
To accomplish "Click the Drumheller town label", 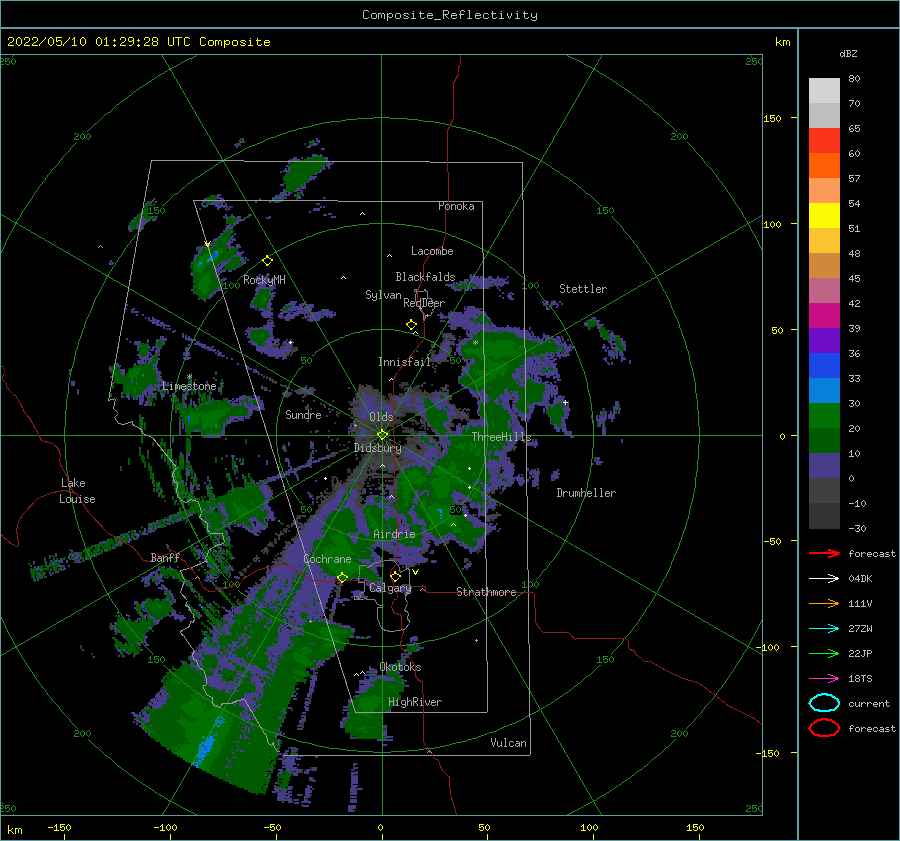I will coord(586,493).
